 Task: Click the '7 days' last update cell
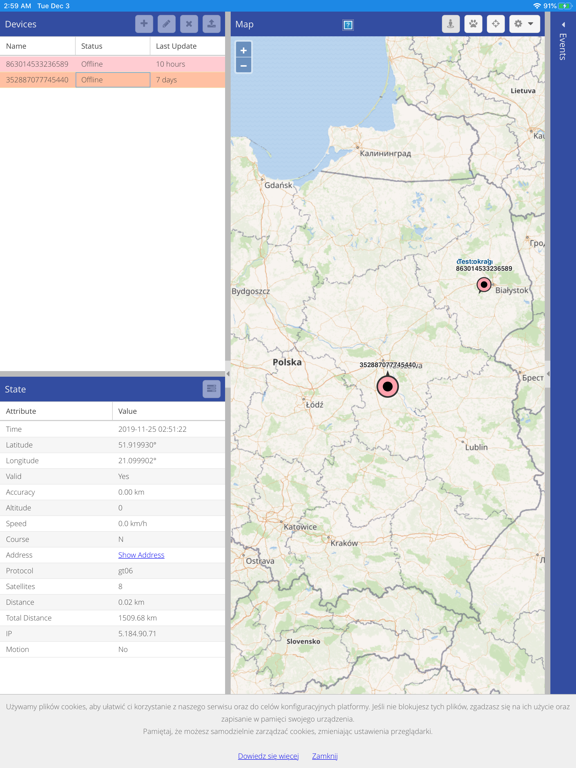tap(187, 80)
